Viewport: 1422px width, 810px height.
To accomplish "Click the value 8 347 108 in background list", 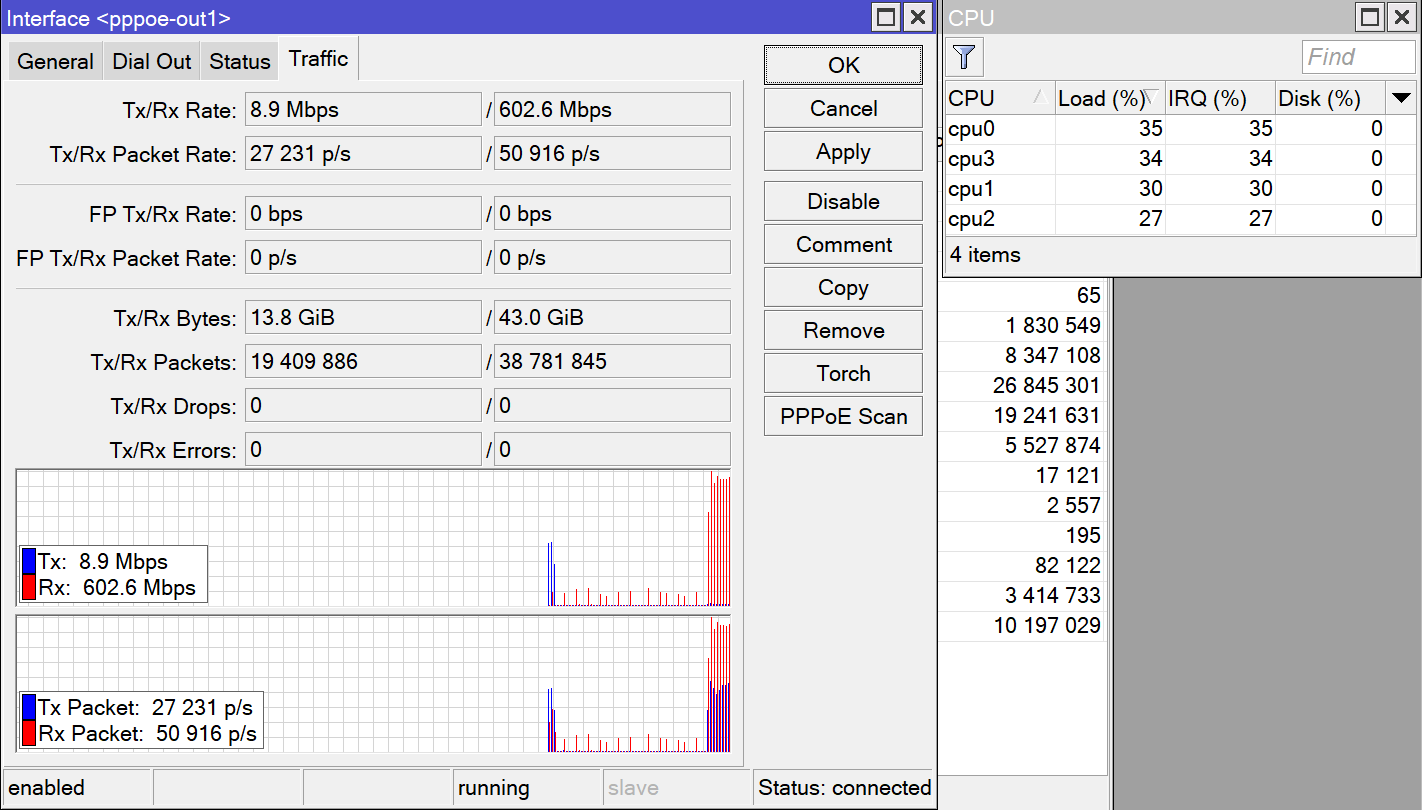I will [1053, 355].
